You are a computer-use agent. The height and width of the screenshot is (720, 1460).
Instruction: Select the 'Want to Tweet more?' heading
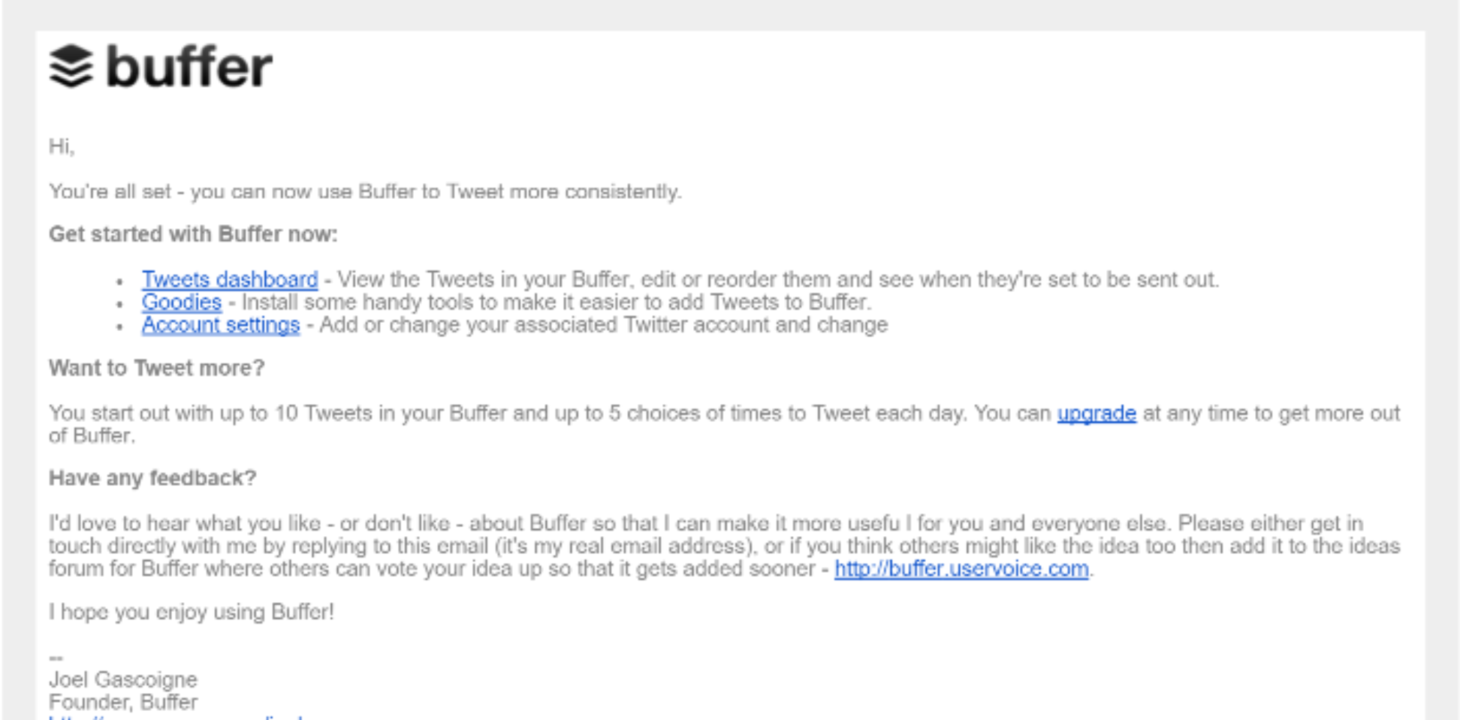pos(157,368)
